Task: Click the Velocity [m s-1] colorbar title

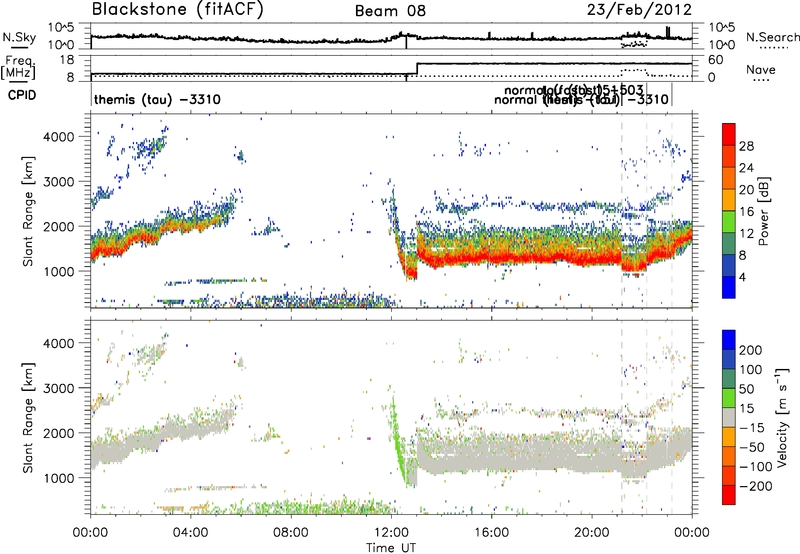Action: 782,418
